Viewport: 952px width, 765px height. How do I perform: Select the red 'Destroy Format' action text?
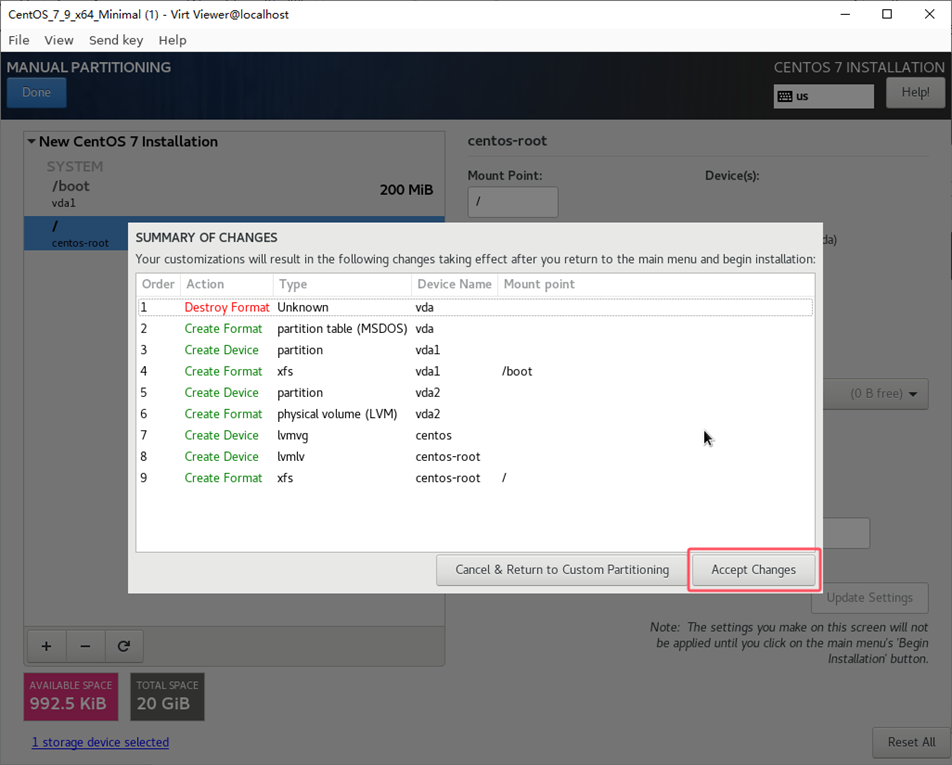click(227, 307)
